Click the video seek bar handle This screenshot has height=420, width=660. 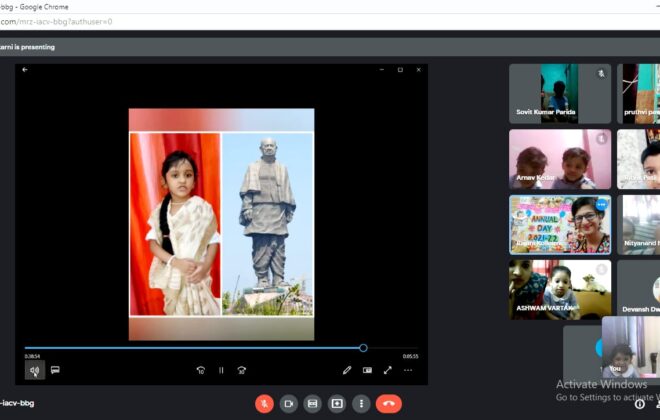[x=363, y=348]
